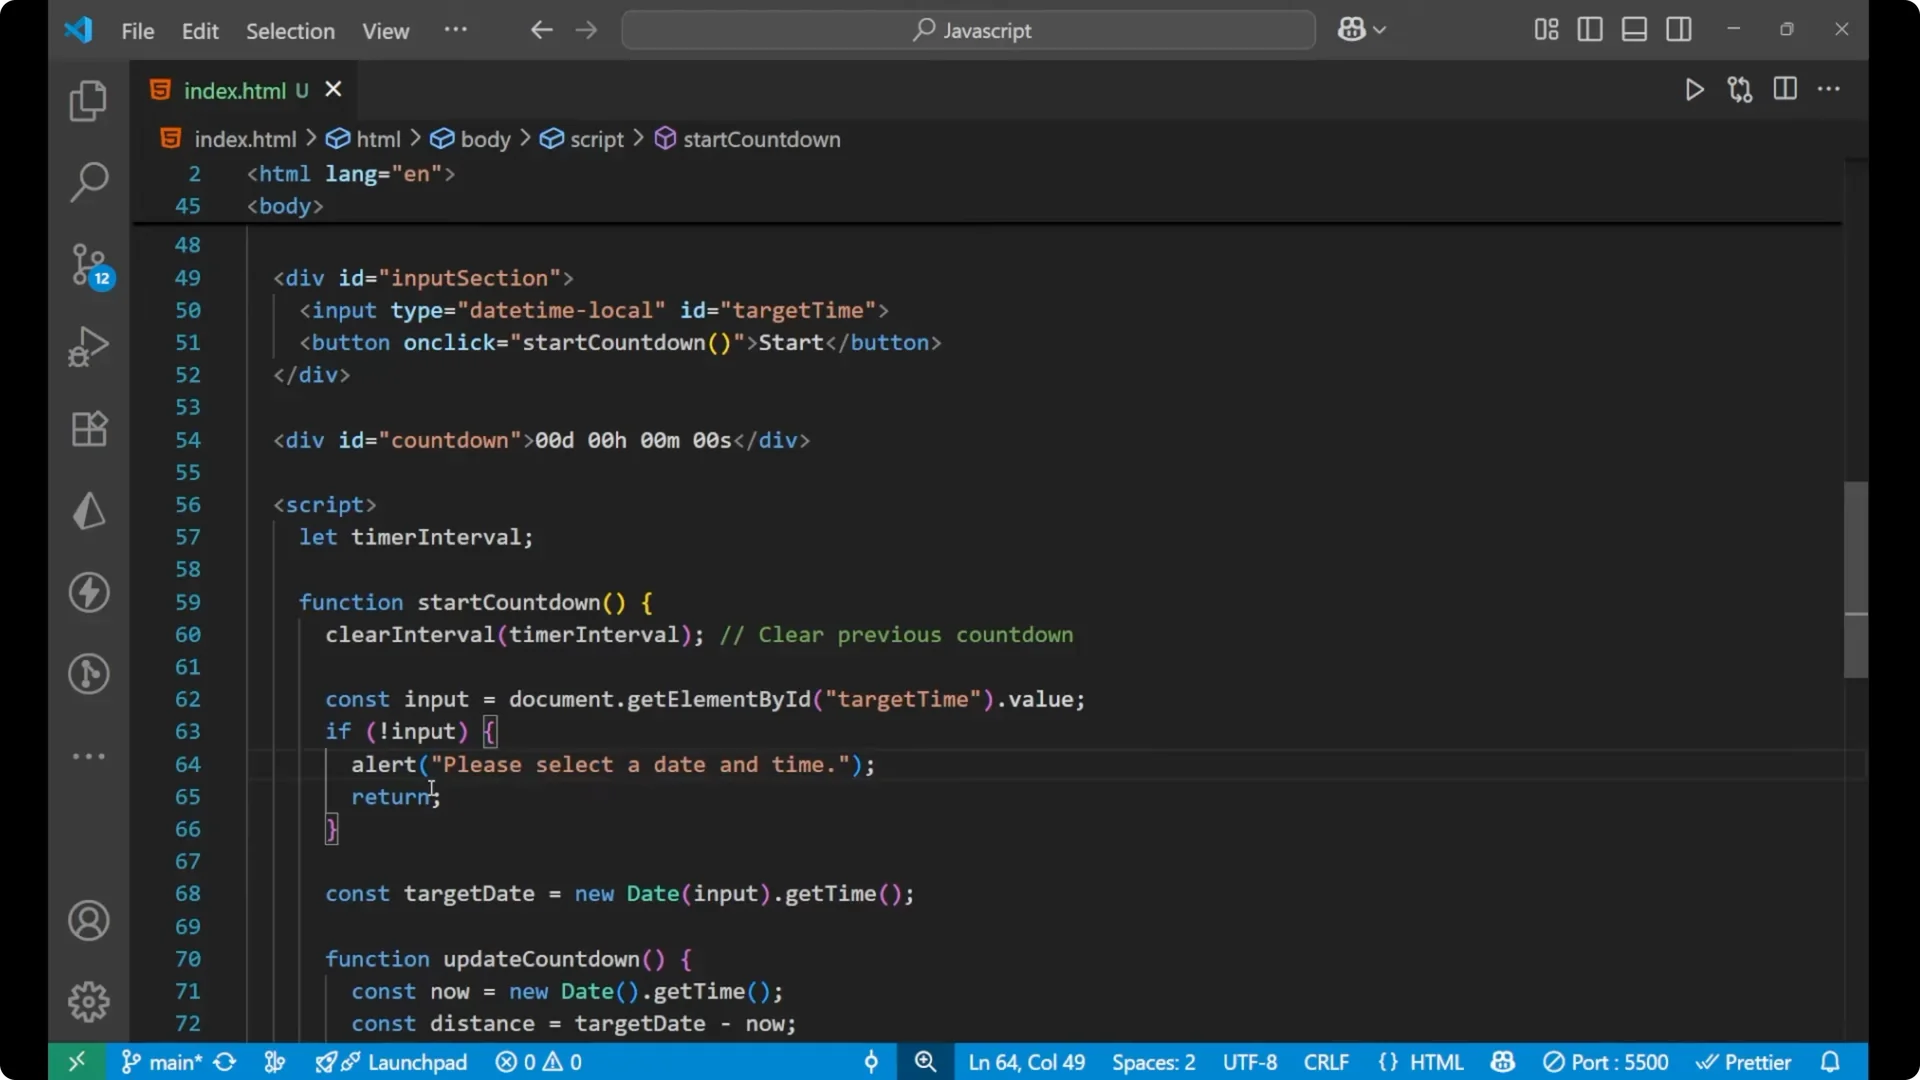Toggle the bottom panel visibility
Viewport: 1920px width, 1080px height.
1634,29
